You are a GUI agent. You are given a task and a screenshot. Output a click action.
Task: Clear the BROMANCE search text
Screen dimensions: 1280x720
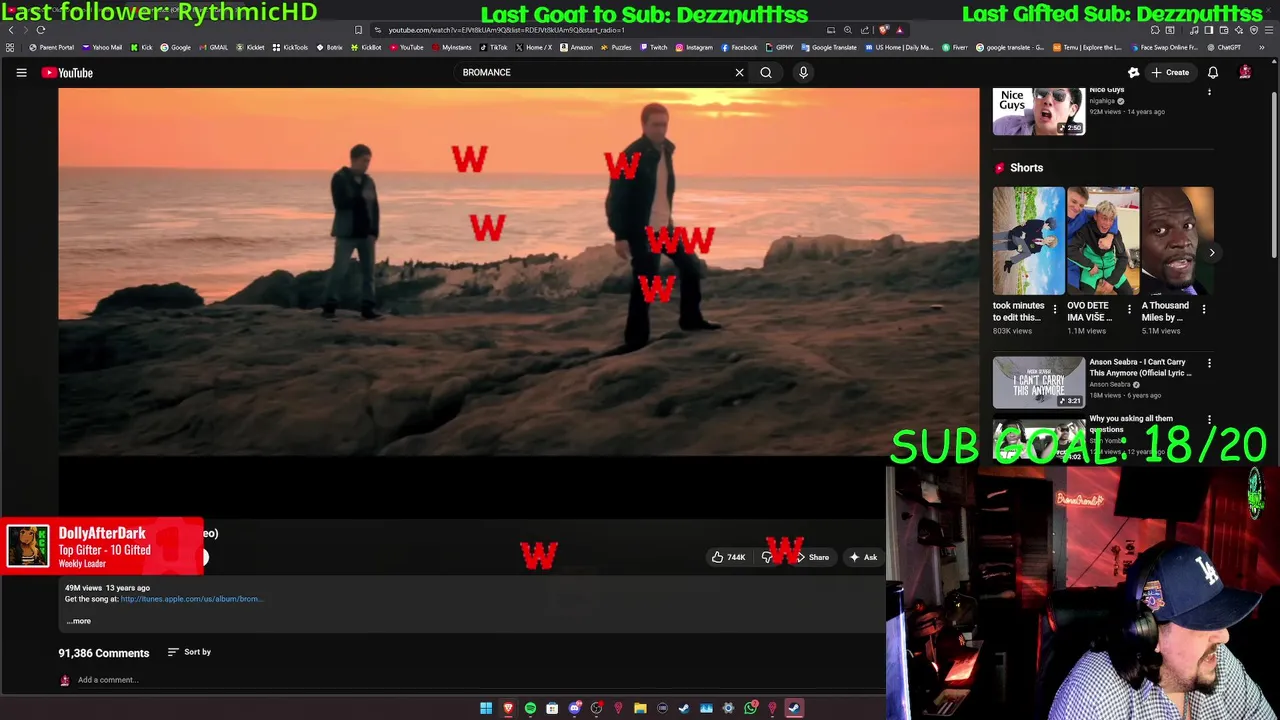[x=739, y=72]
